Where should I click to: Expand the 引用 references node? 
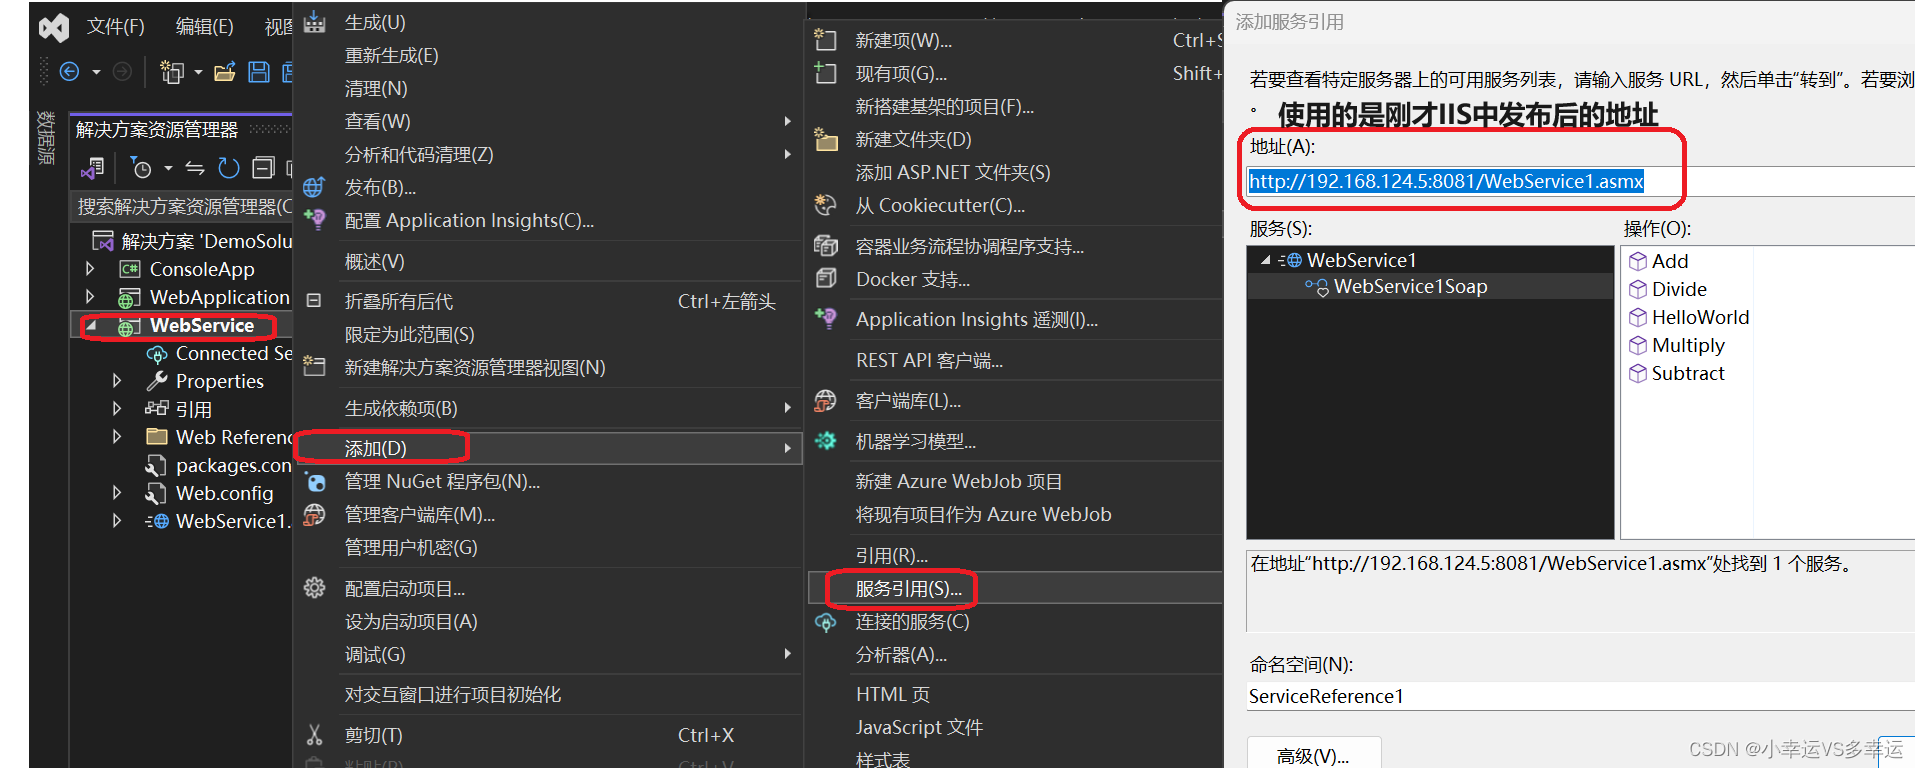[x=117, y=409]
